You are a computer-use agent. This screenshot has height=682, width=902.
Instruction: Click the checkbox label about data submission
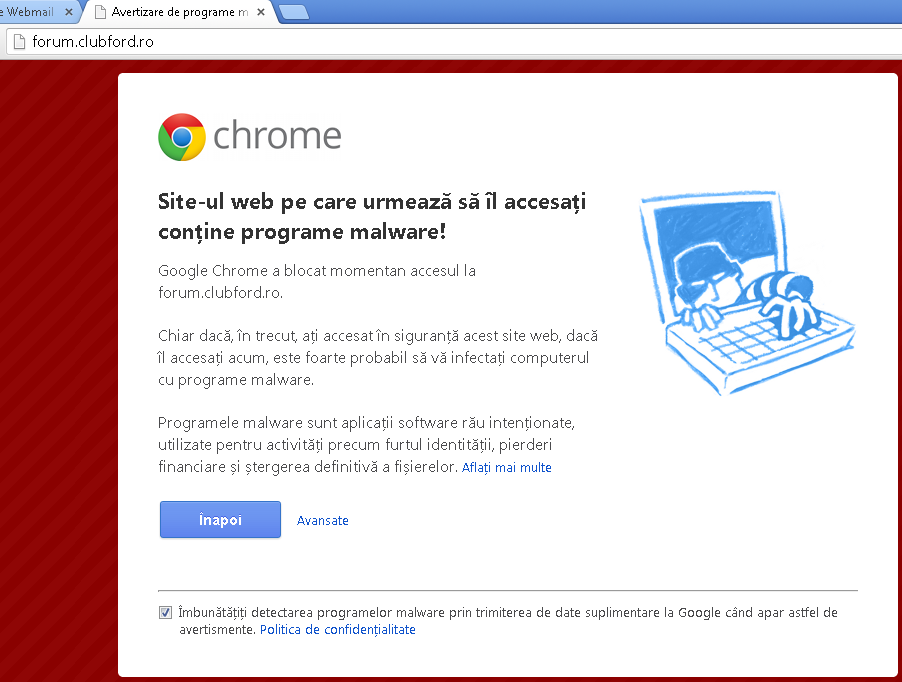[x=508, y=620]
